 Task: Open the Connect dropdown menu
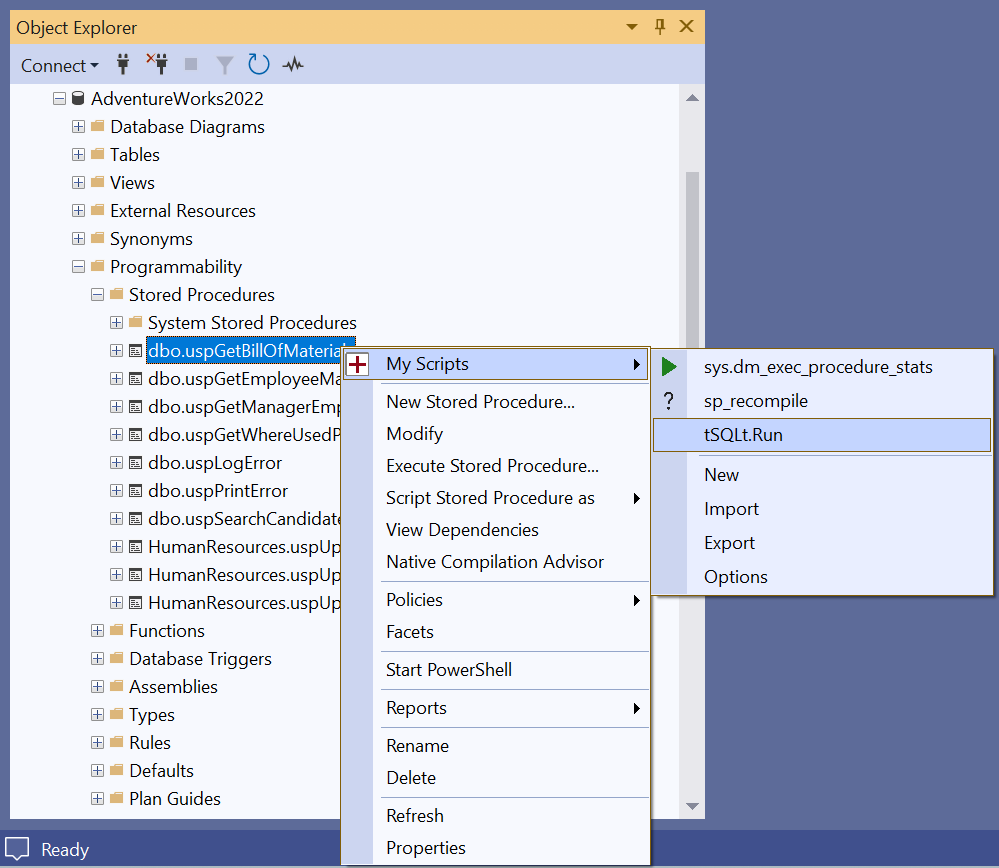(x=58, y=65)
